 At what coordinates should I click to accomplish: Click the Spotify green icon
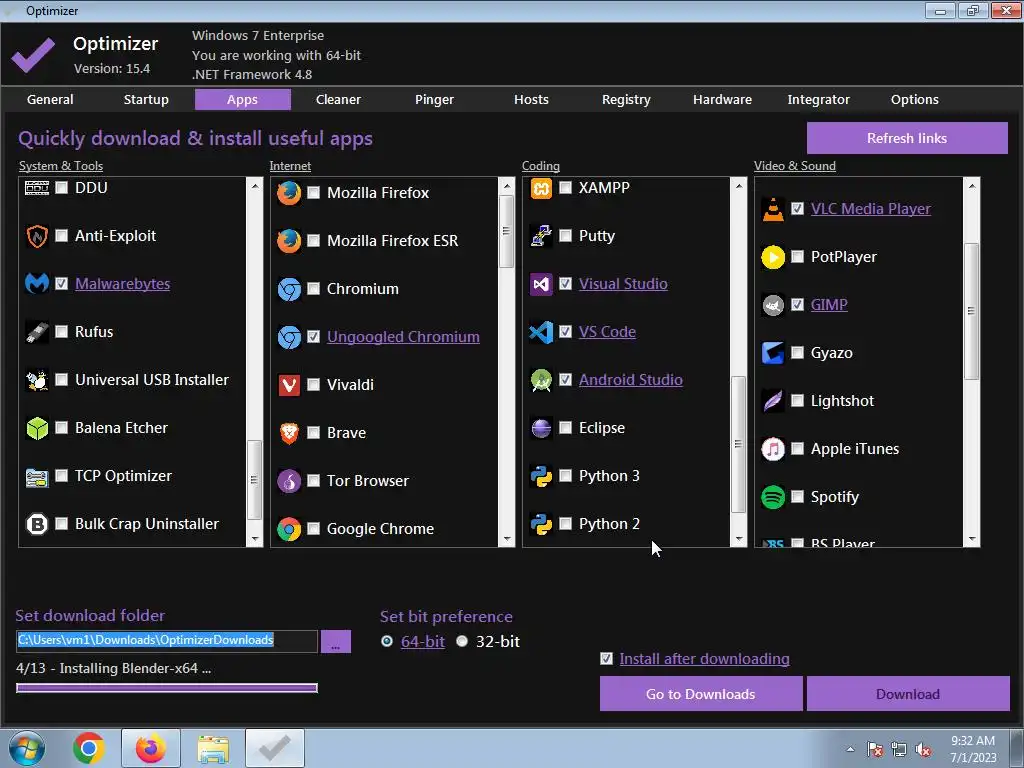(x=773, y=497)
